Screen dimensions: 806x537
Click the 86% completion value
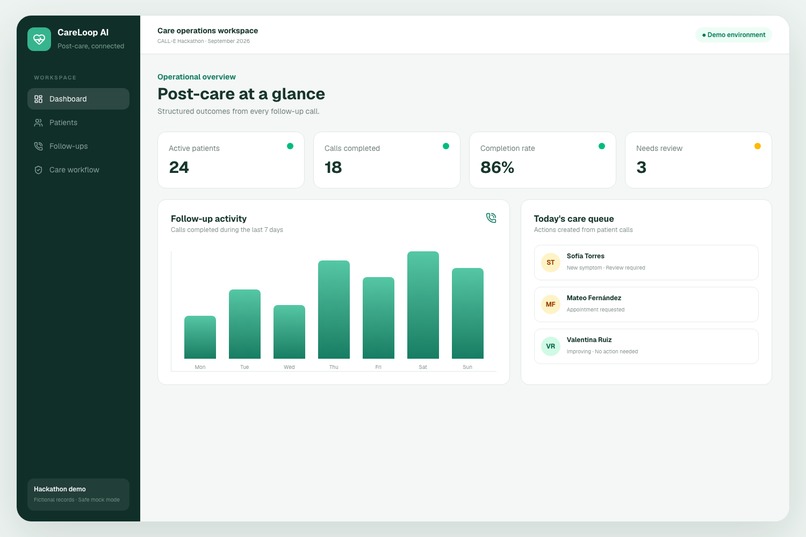coord(497,168)
